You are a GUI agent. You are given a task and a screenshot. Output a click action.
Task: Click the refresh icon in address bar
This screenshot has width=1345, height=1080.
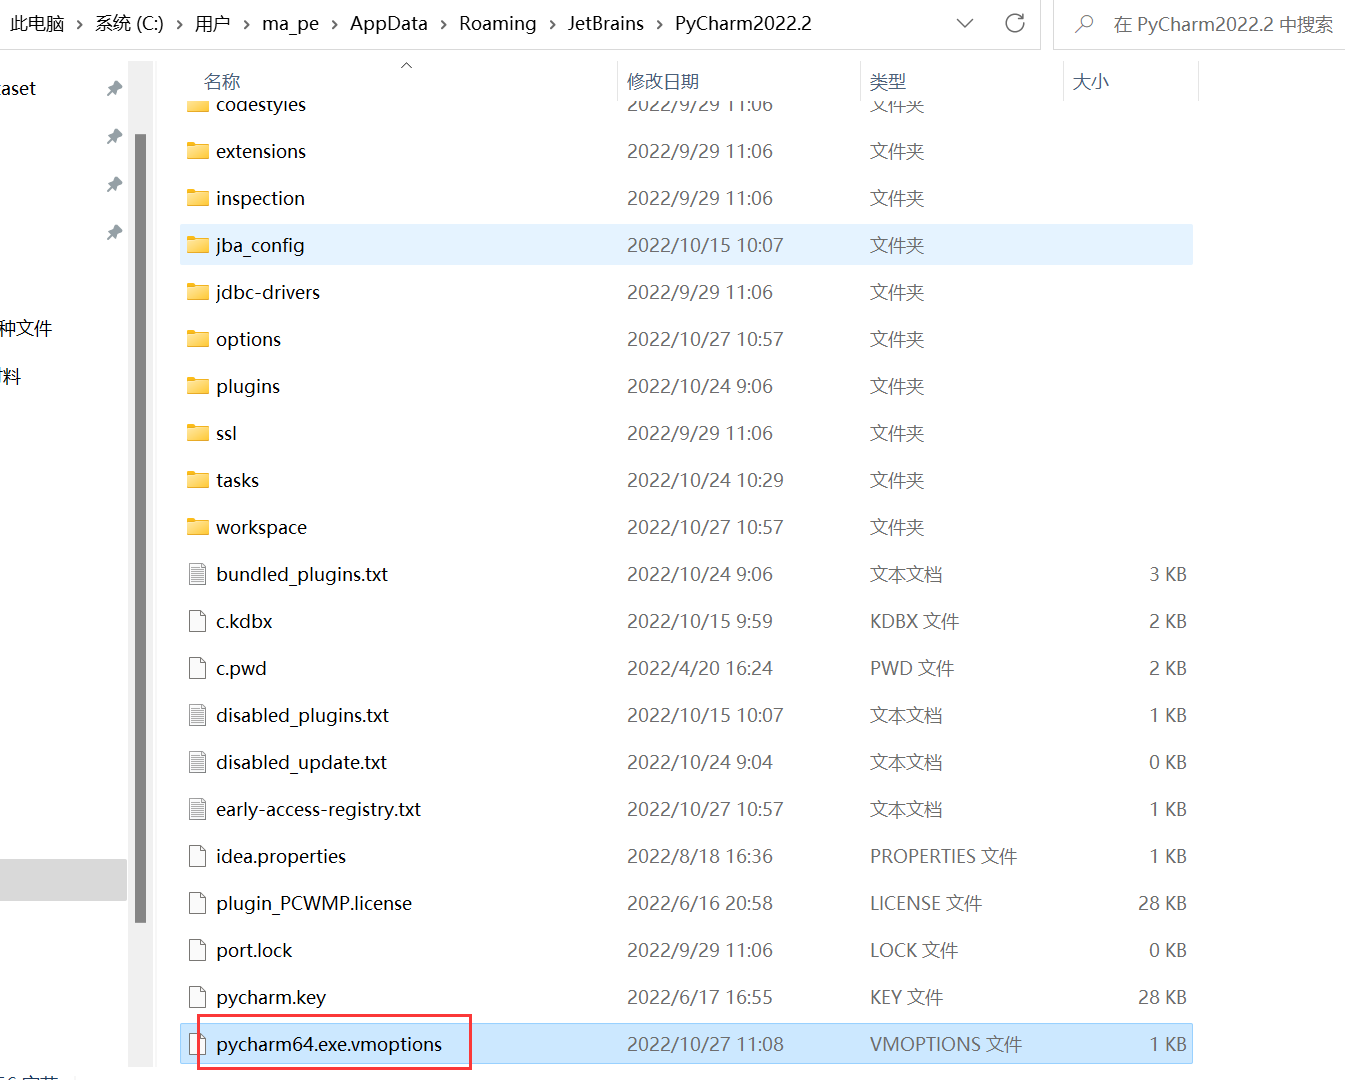[1015, 23]
